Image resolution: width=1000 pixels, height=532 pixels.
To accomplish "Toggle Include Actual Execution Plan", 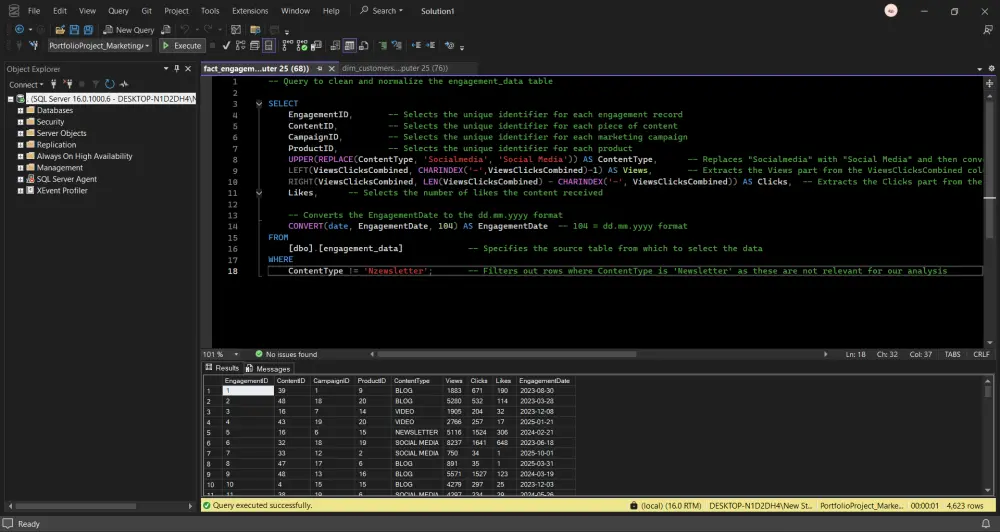I will [290, 46].
